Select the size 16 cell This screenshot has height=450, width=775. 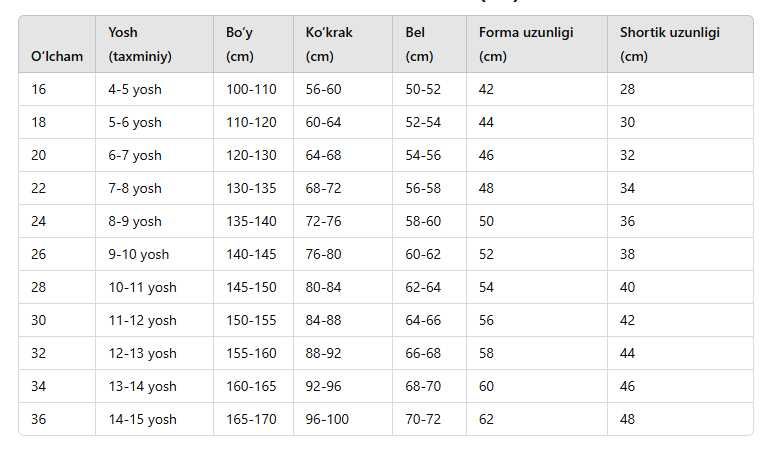[x=39, y=89]
